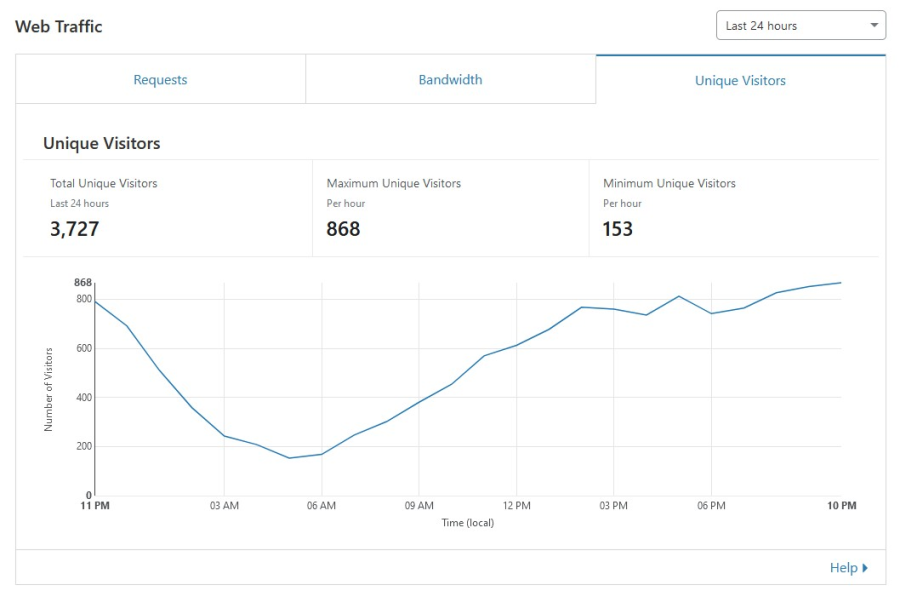Click the Time (local) axis title
The width and height of the screenshot is (900, 591).
[x=468, y=523]
